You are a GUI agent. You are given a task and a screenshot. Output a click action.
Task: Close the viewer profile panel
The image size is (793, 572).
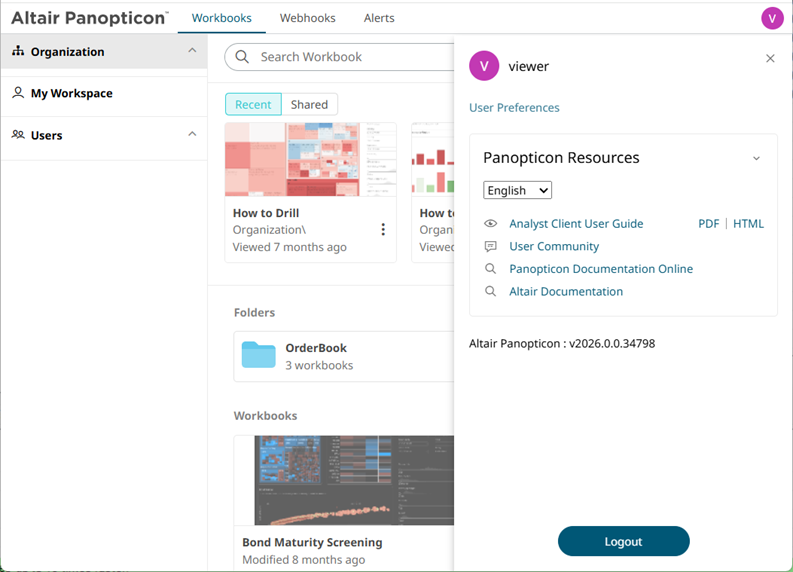[770, 59]
